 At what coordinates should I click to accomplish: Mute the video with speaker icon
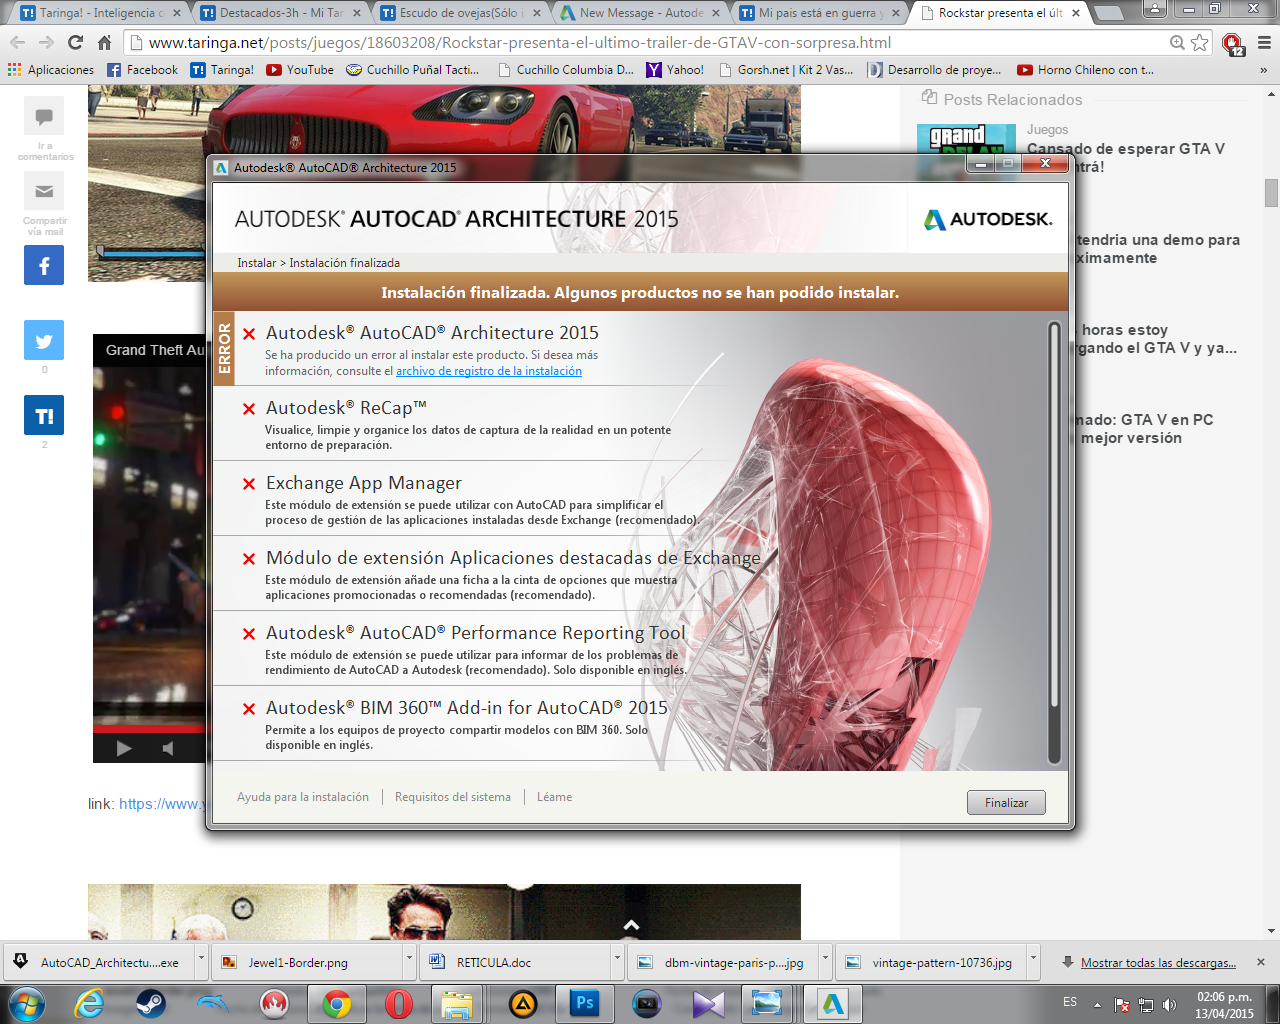(x=168, y=748)
